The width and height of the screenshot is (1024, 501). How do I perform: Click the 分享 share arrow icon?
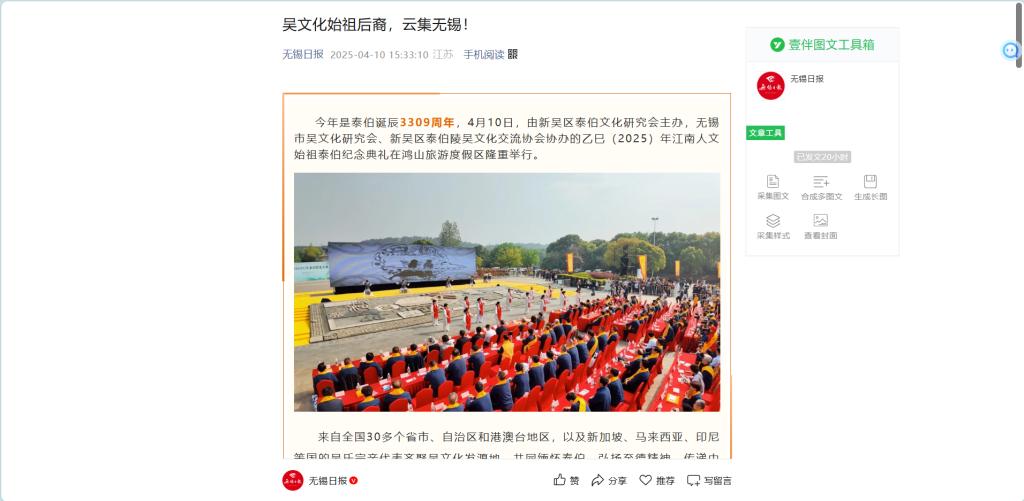[x=597, y=480]
